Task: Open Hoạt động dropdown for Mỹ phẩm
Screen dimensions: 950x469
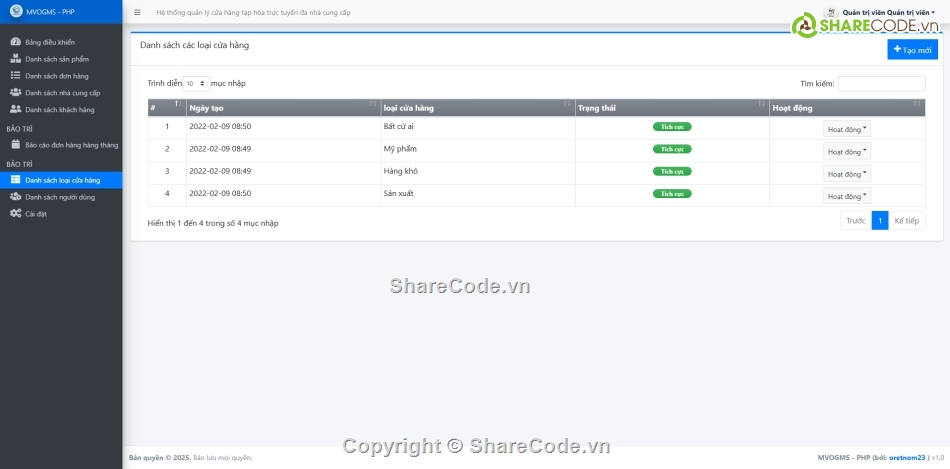Action: (x=847, y=152)
